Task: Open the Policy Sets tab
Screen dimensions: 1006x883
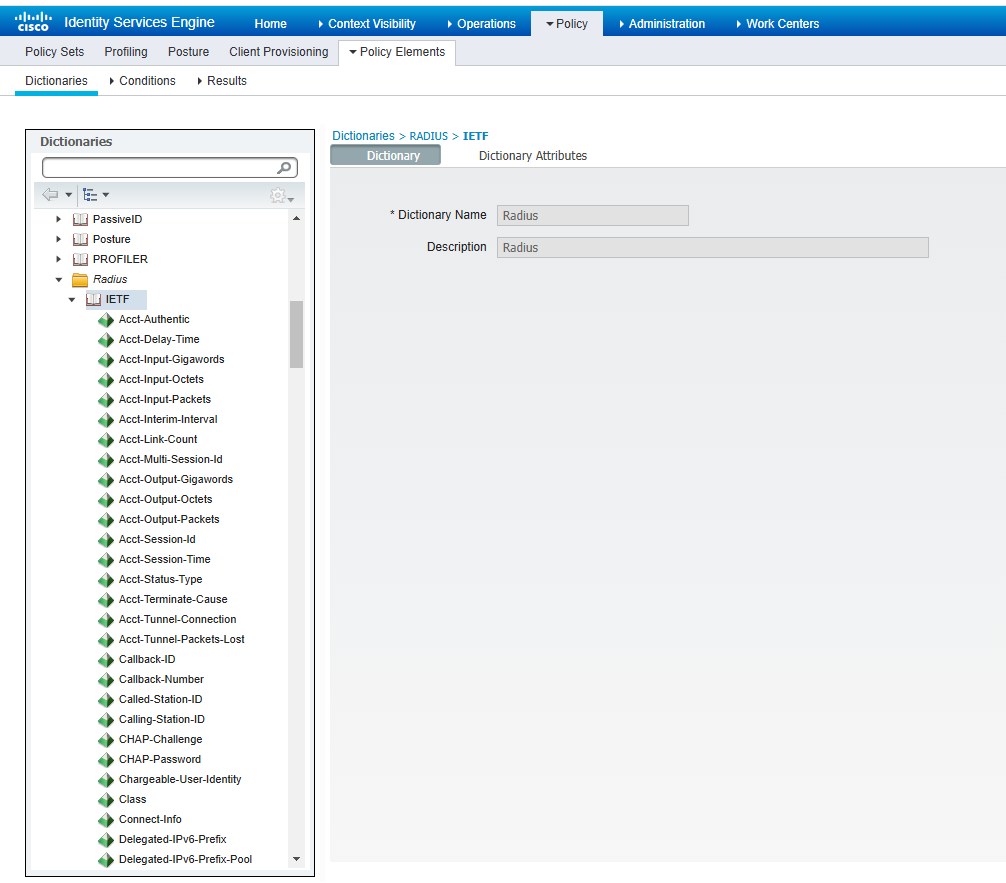Action: (x=54, y=52)
